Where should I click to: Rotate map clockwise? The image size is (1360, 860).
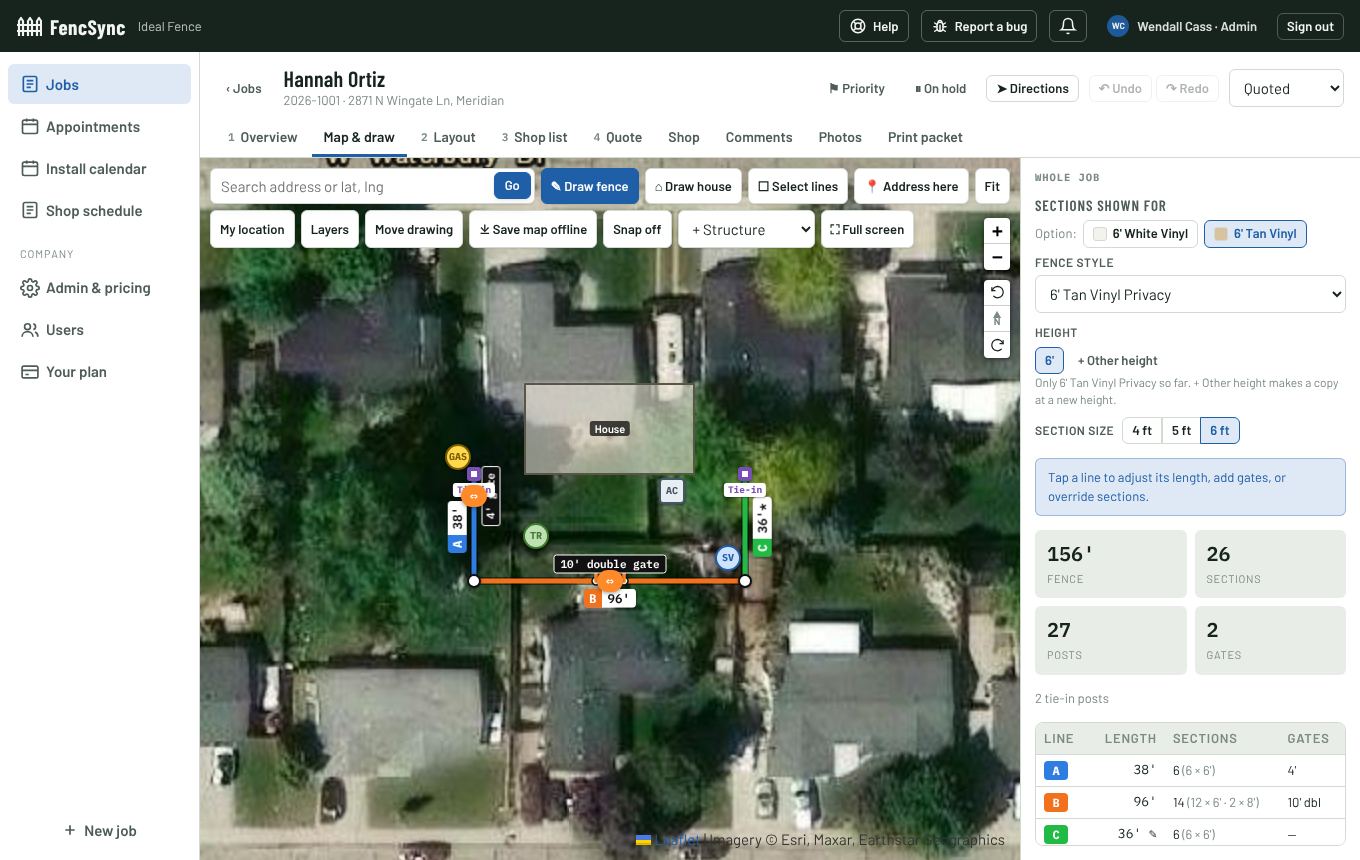pos(997,345)
